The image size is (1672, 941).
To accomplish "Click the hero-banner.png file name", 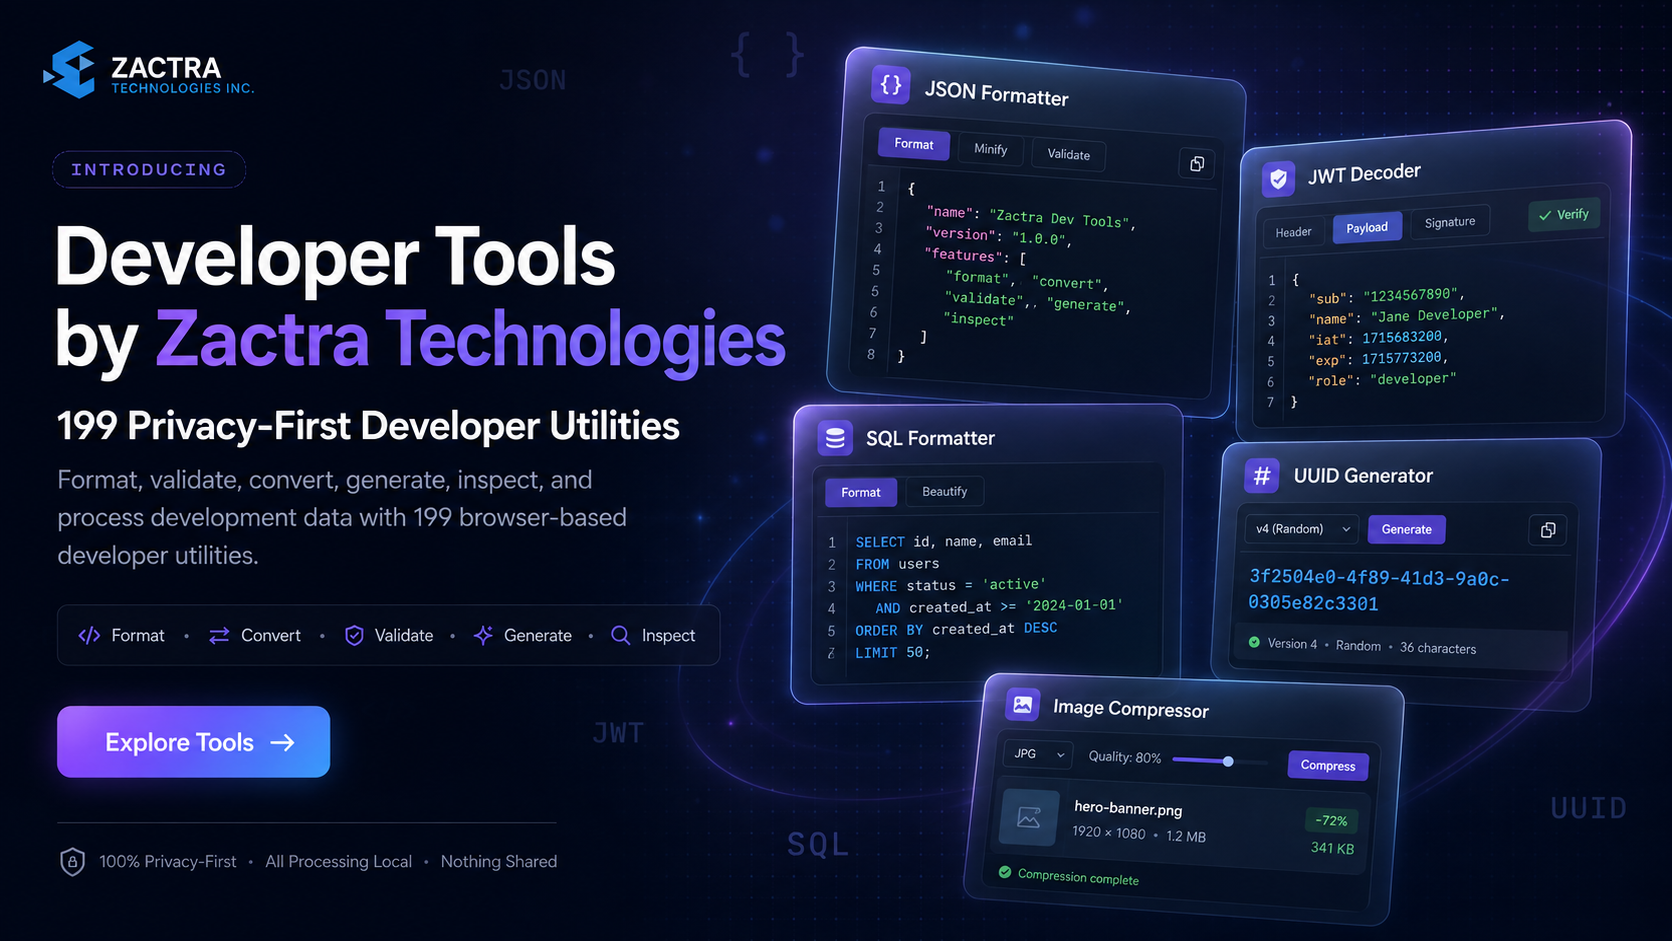I will click(1128, 808).
